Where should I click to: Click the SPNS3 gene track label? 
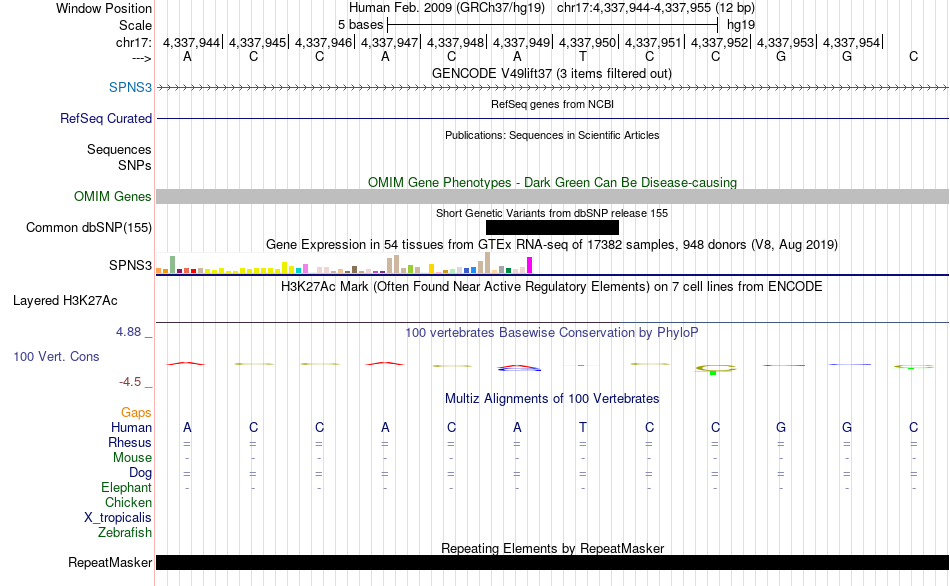pos(130,87)
